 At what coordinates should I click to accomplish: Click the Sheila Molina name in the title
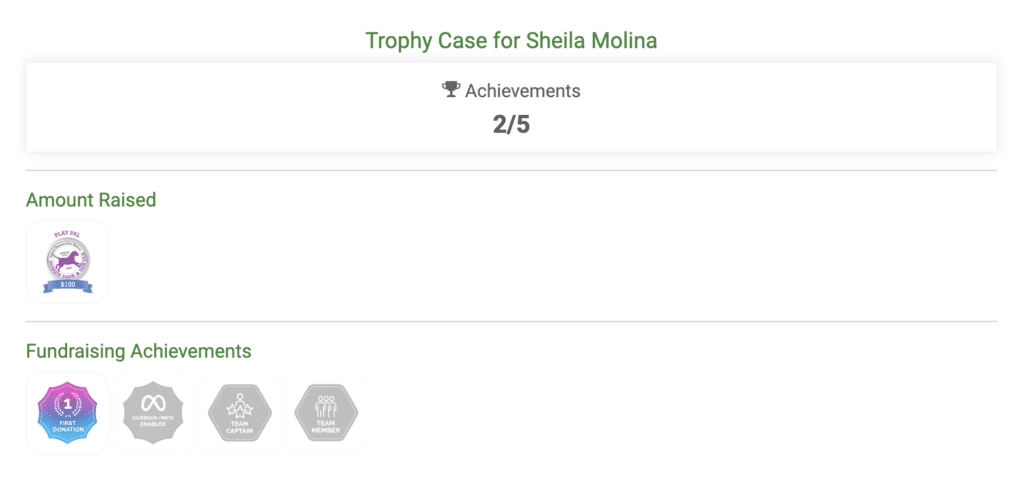point(591,40)
